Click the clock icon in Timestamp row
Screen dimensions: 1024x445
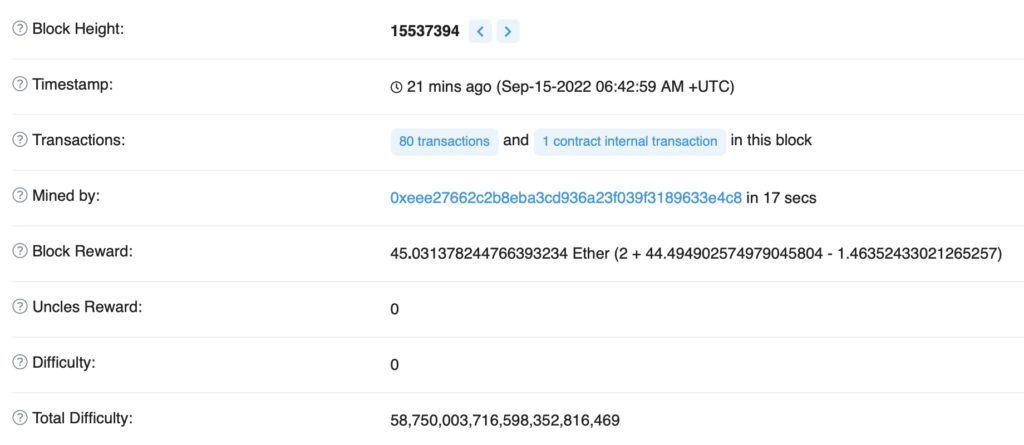(396, 88)
